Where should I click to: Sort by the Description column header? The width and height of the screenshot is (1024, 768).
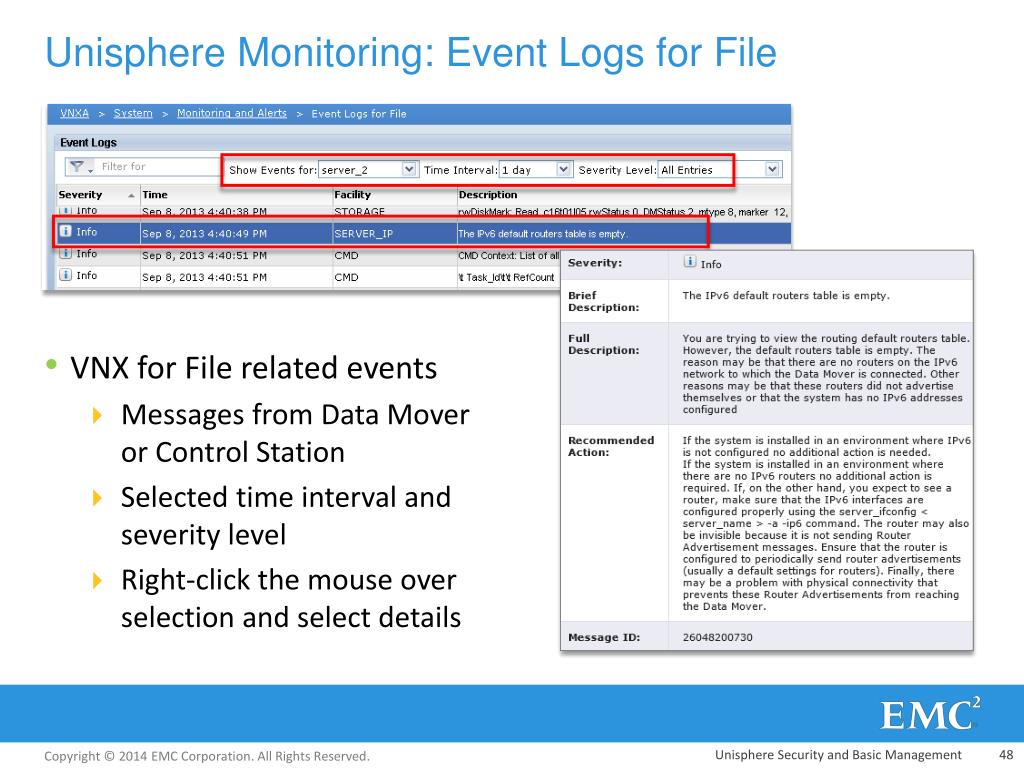pyautogui.click(x=488, y=195)
